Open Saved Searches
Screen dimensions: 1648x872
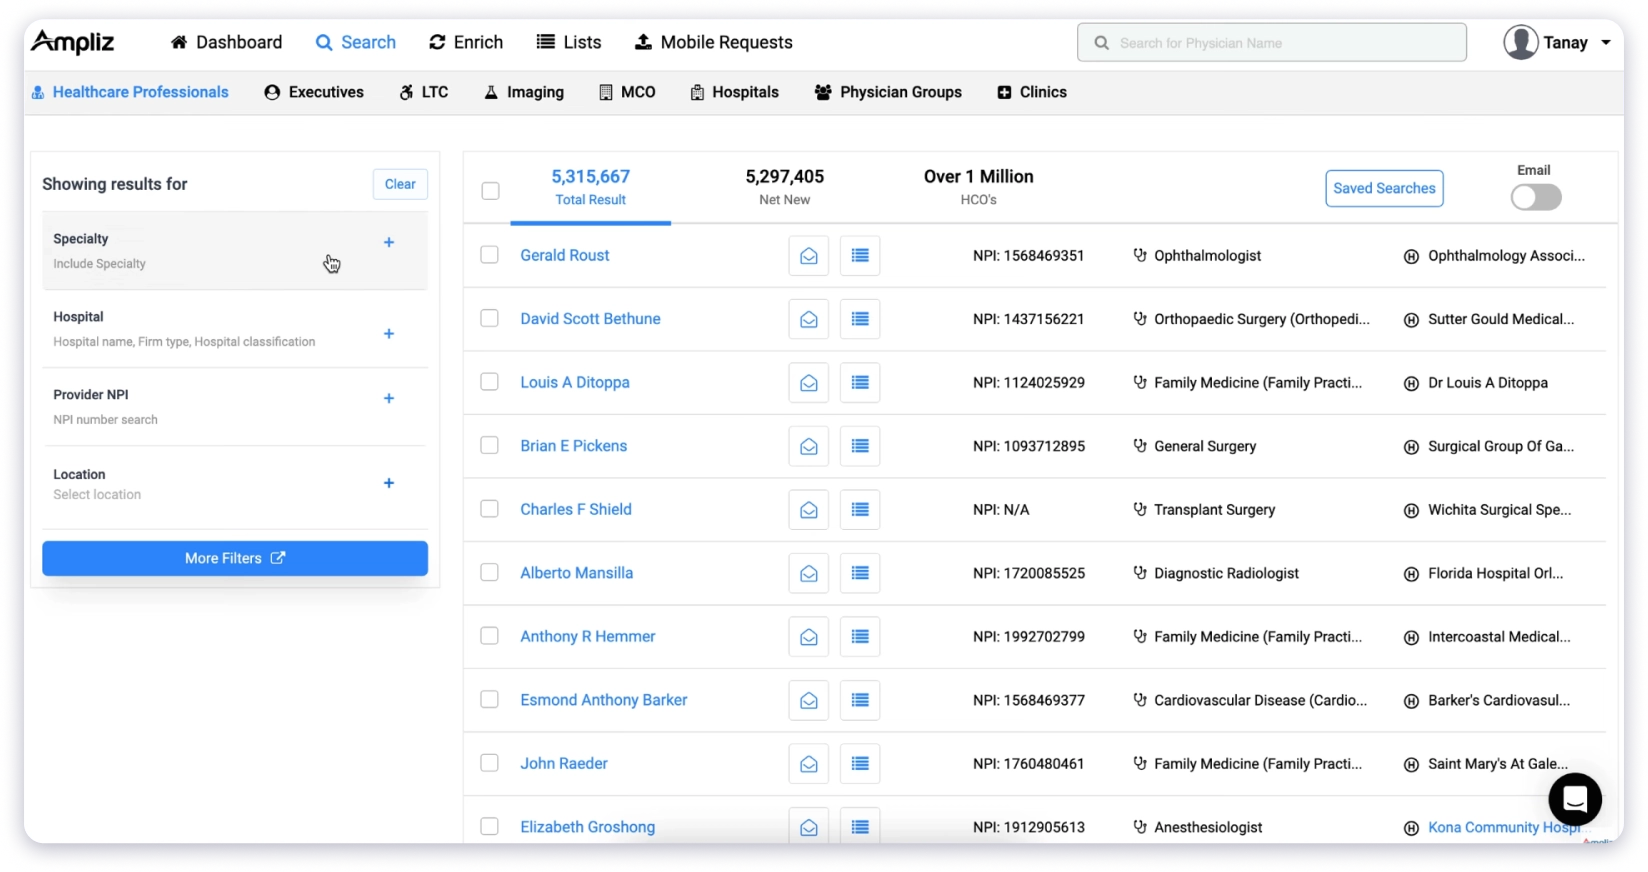(x=1384, y=188)
